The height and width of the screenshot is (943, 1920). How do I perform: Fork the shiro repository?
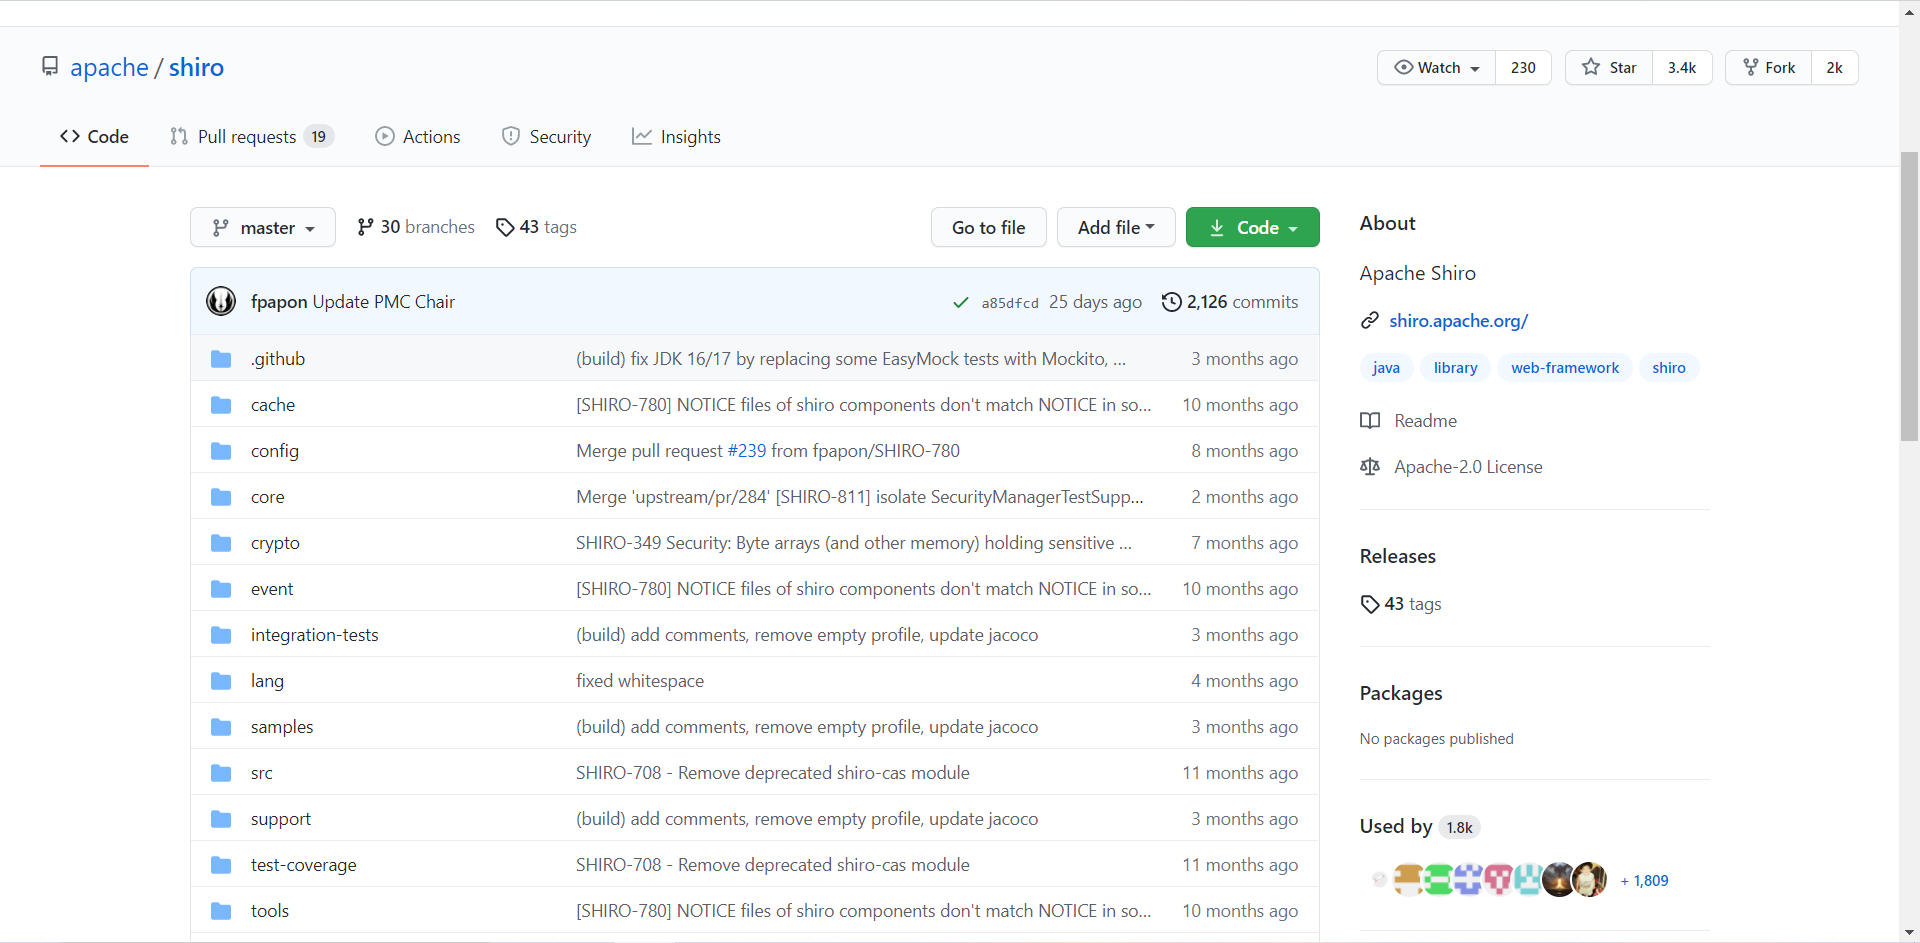click(1769, 67)
